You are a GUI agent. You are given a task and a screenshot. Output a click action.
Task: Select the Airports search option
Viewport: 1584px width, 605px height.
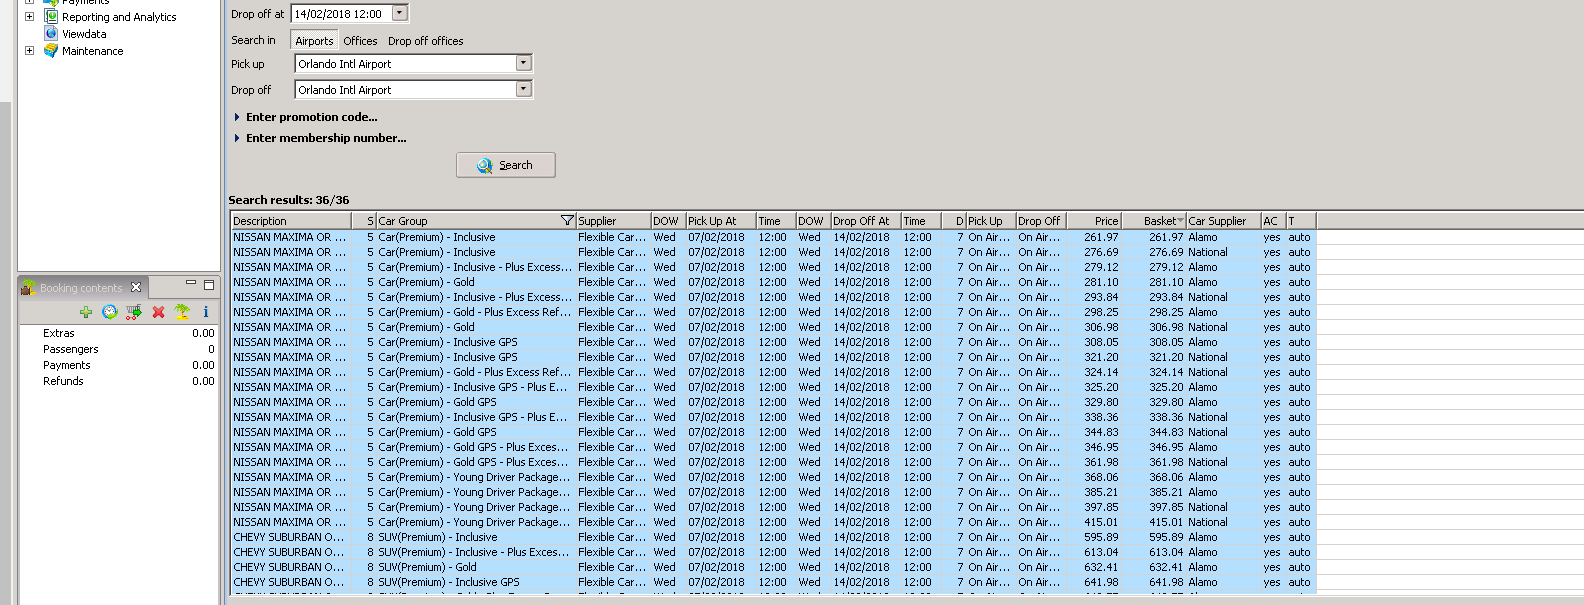(314, 41)
